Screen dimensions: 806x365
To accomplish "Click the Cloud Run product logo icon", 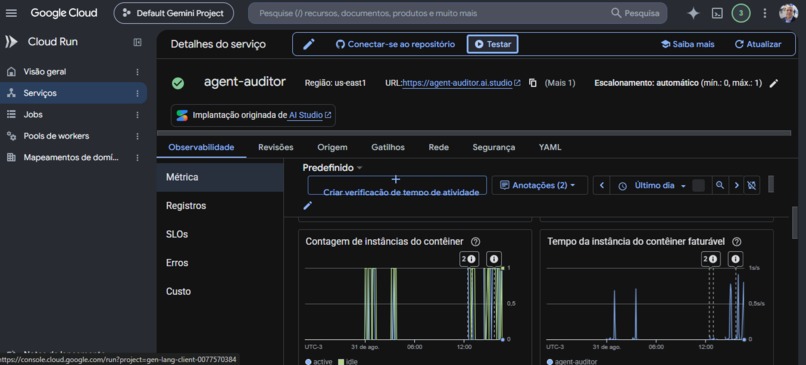I will (x=11, y=42).
